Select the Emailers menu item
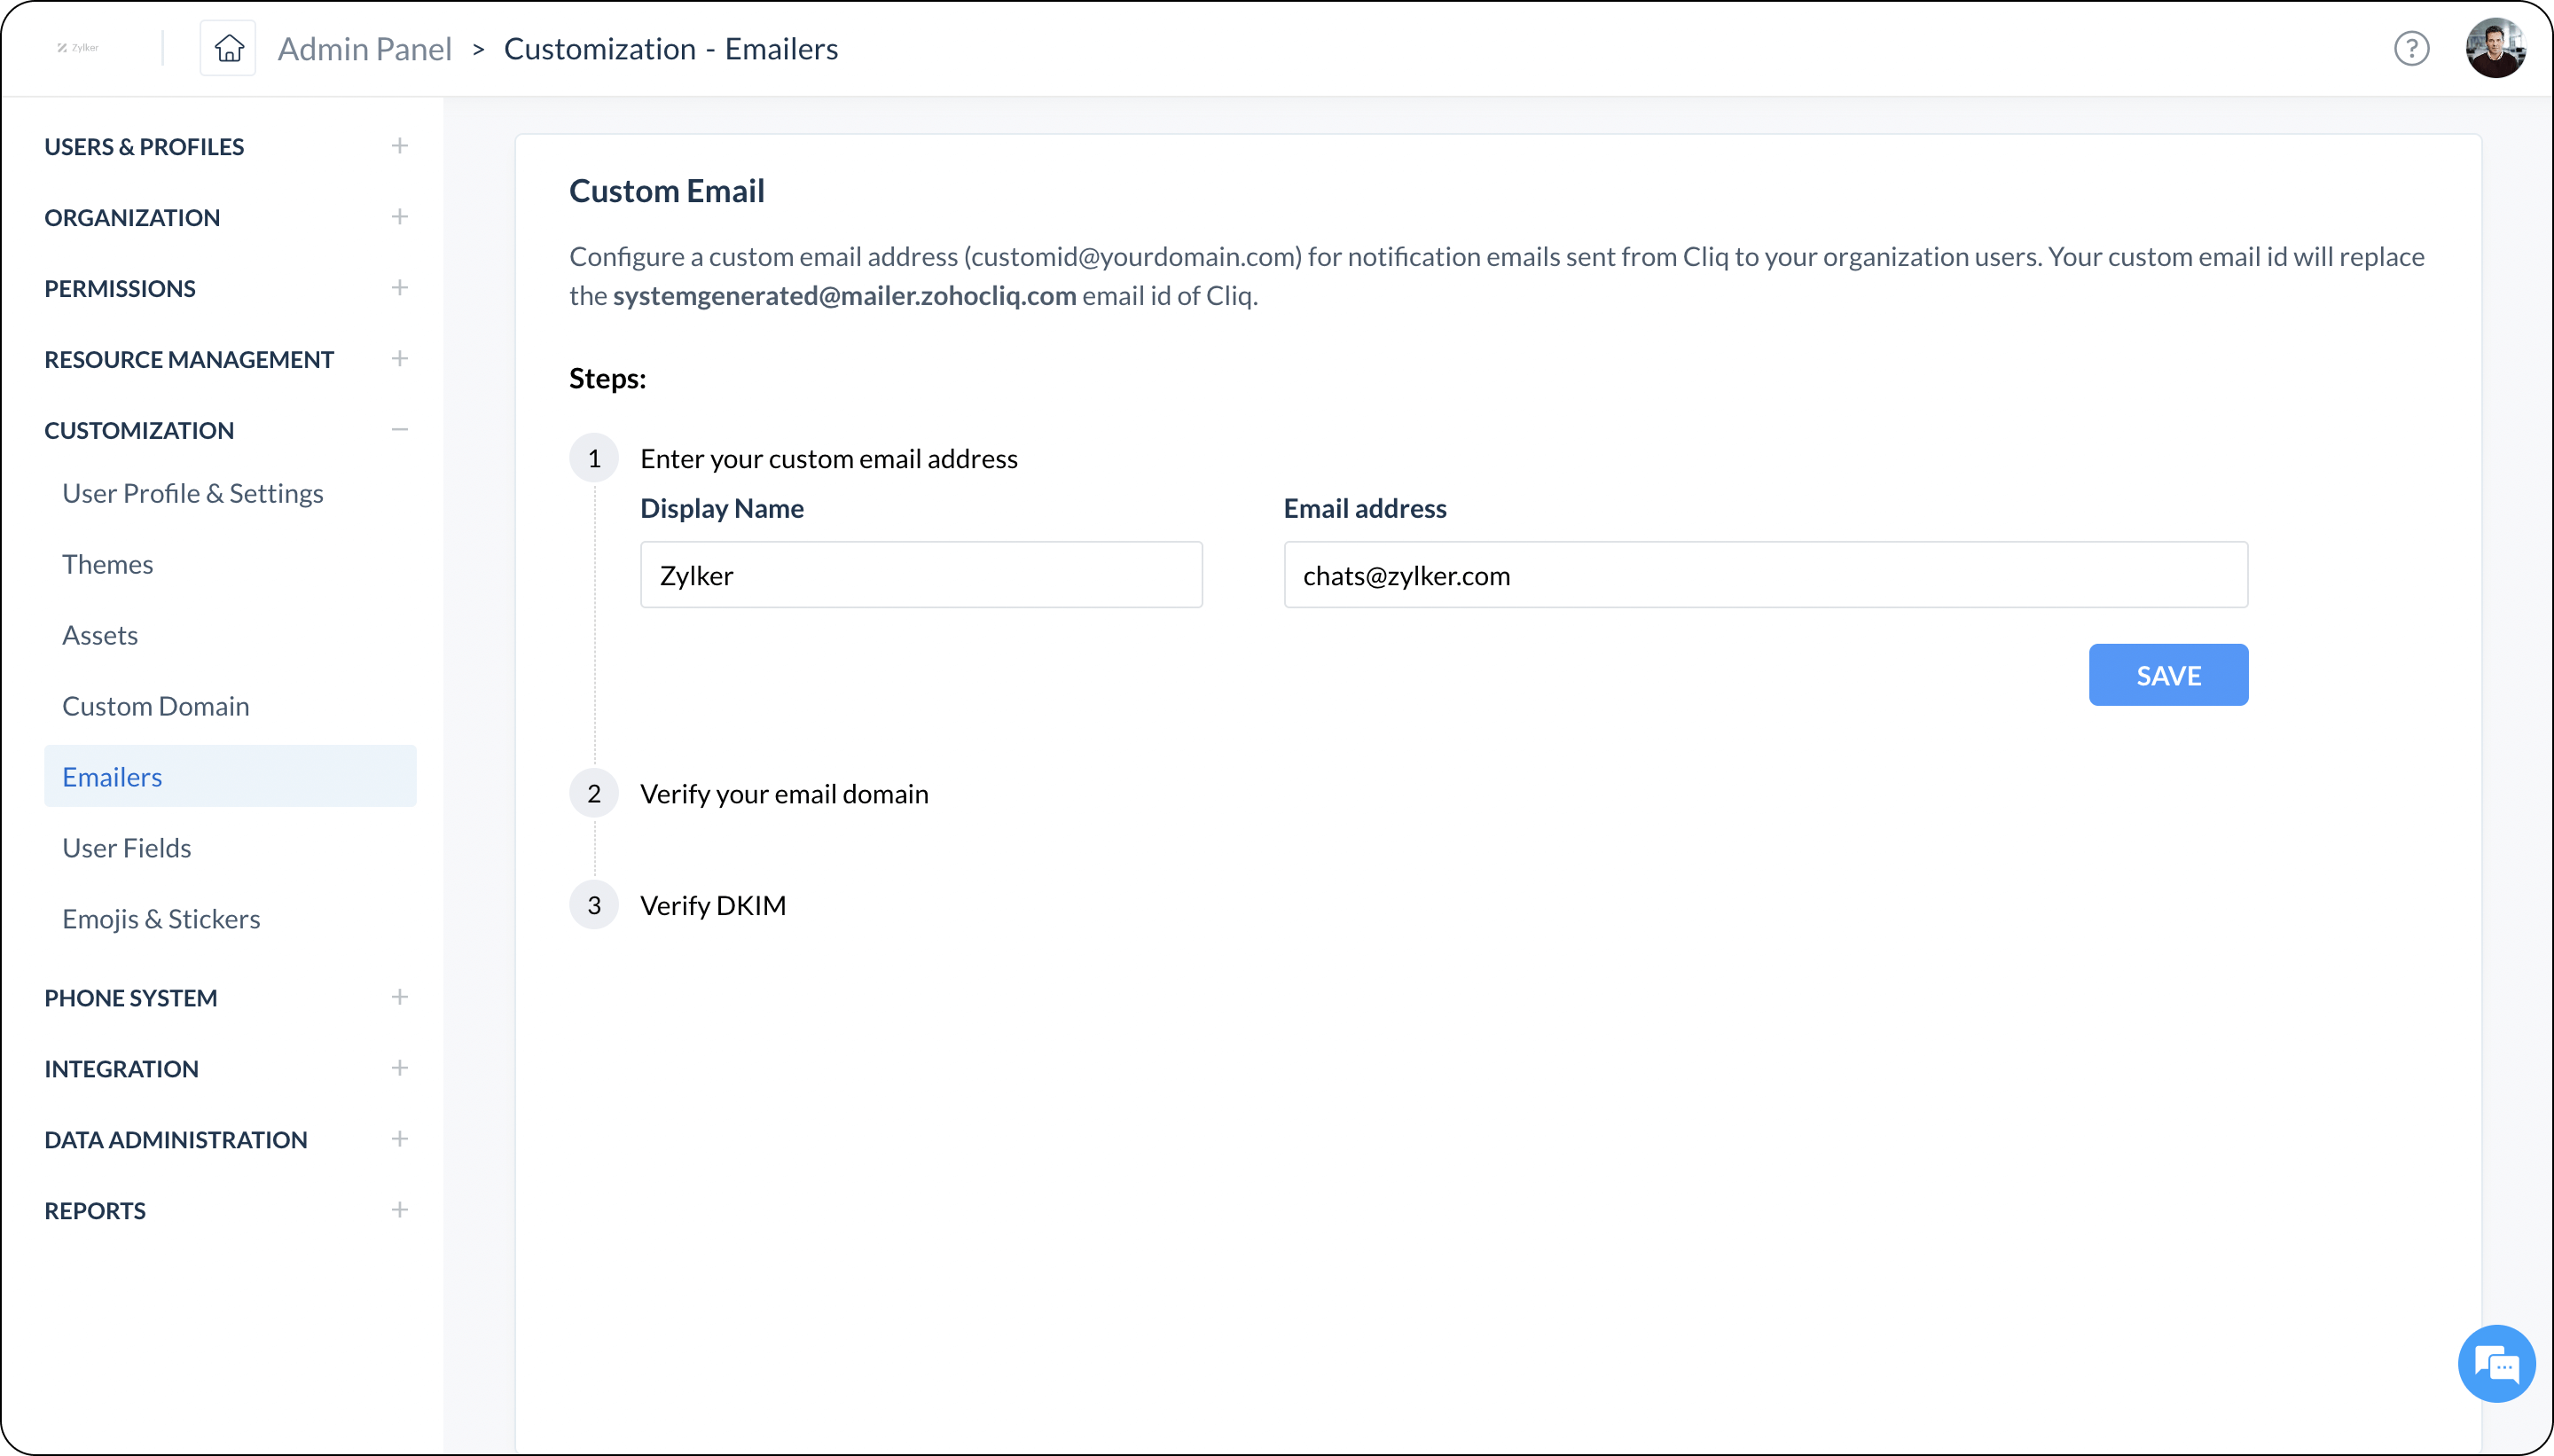Image resolution: width=2554 pixels, height=1456 pixels. (113, 775)
